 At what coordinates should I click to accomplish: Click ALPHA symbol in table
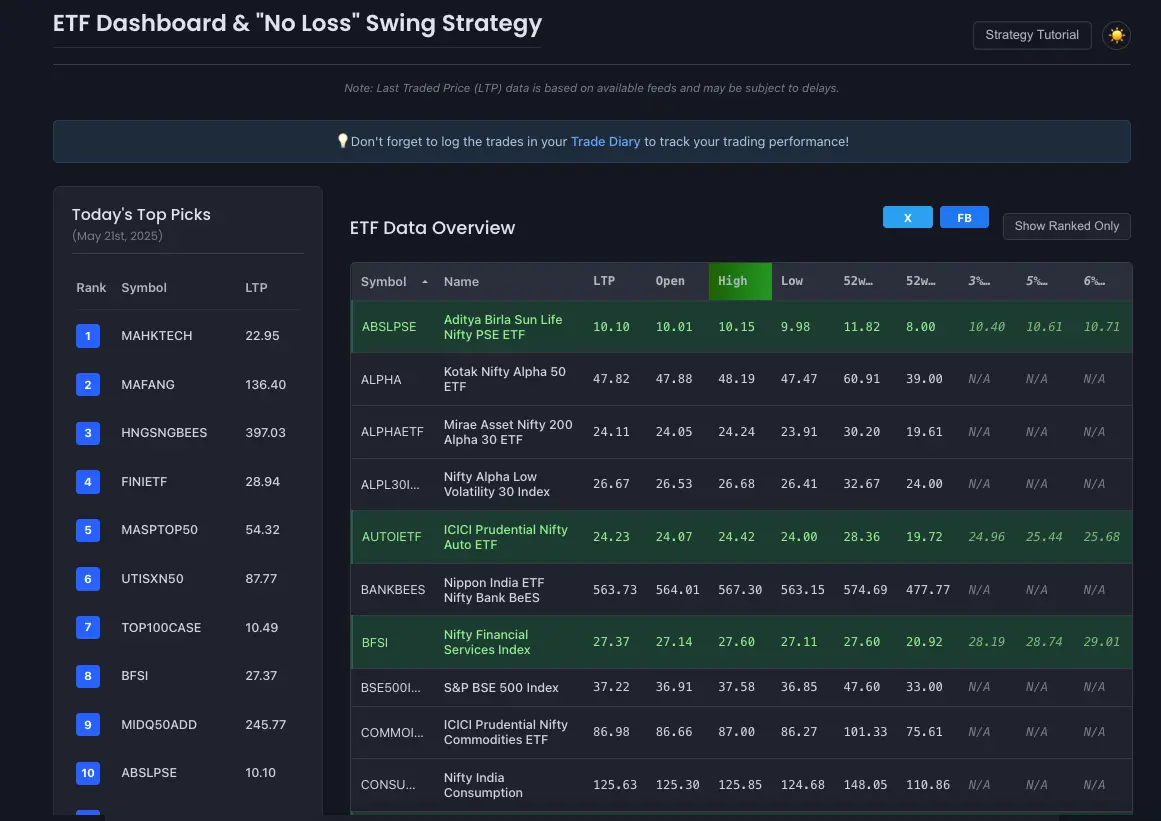(381, 380)
